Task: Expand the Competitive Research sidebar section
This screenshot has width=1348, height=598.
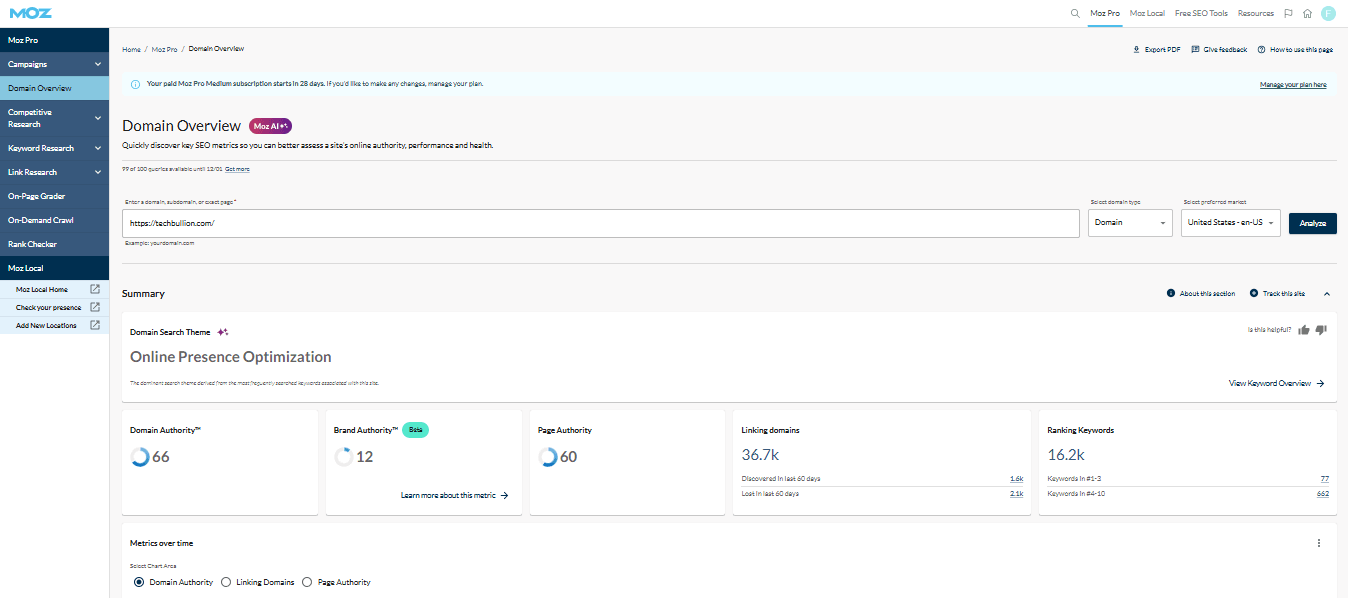Action: tap(54, 118)
